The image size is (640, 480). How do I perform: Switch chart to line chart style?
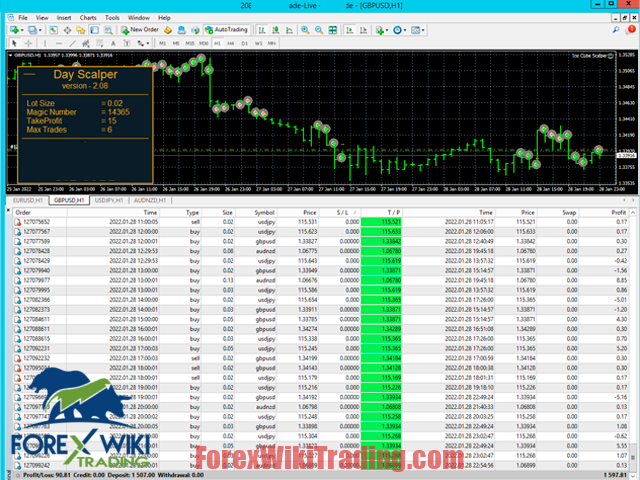click(x=289, y=30)
